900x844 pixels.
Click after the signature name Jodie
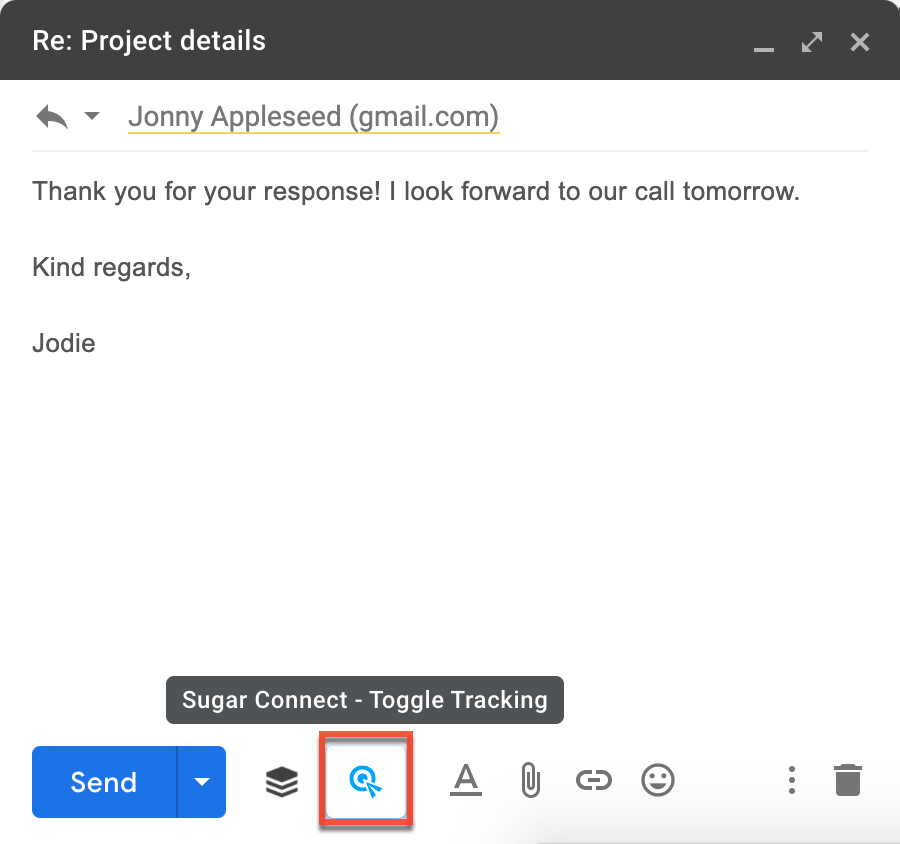(98, 343)
